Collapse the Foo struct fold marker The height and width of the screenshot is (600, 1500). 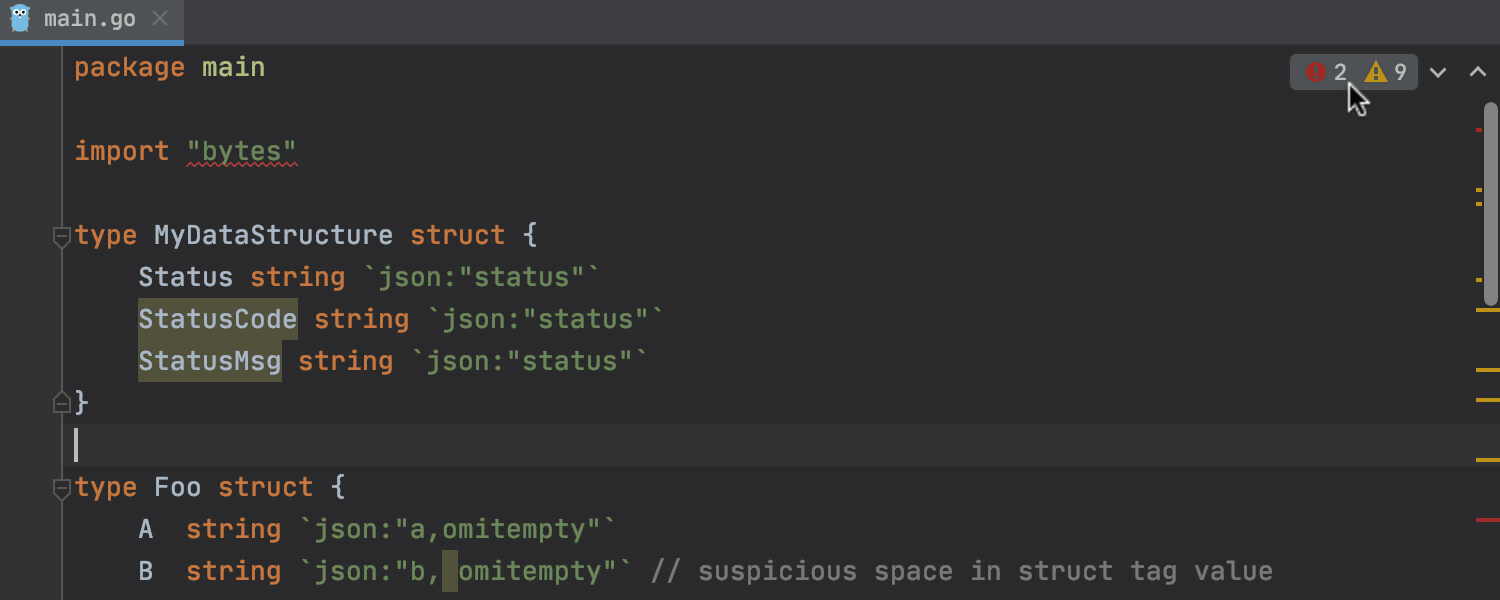coord(61,488)
